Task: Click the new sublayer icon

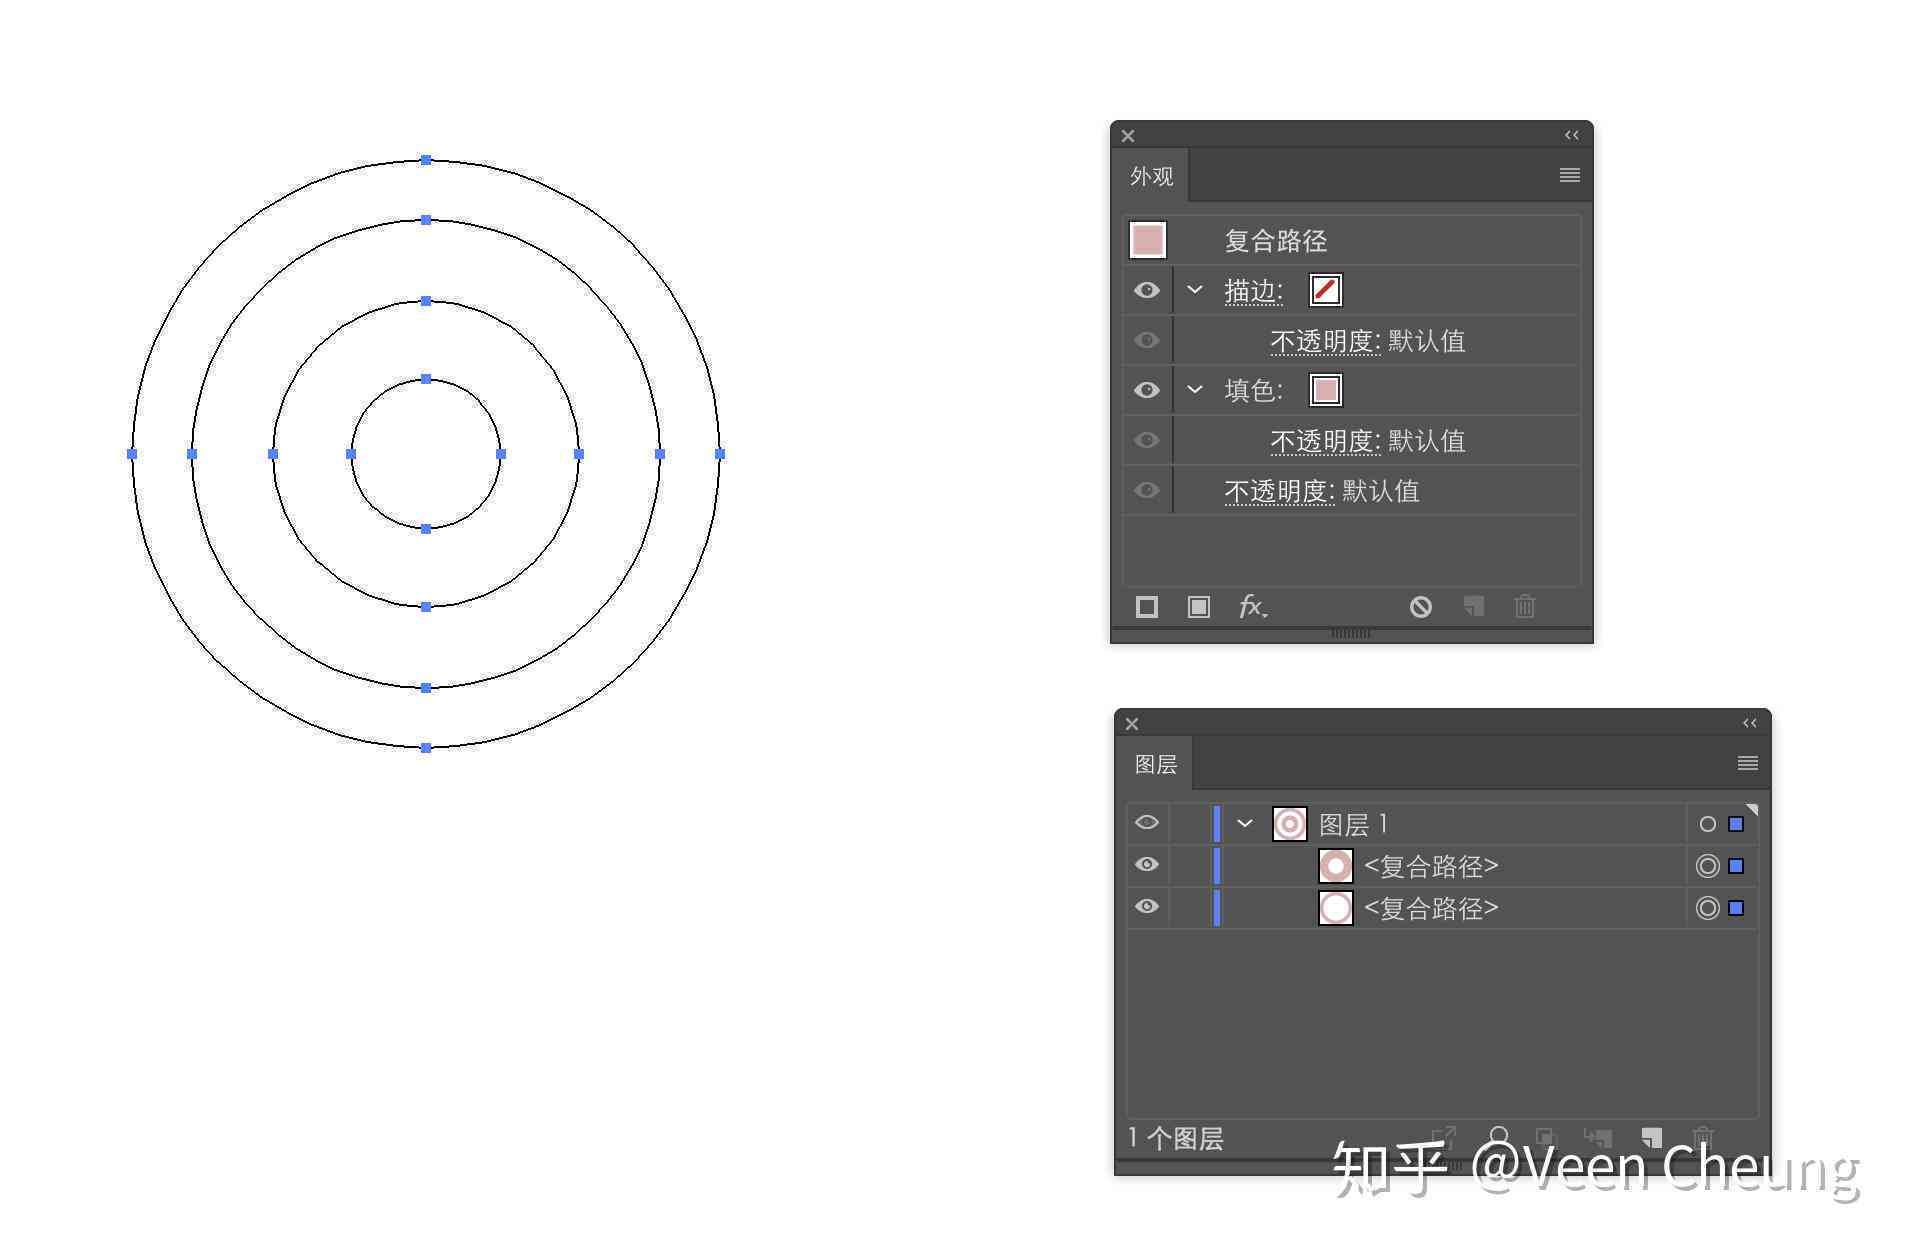Action: (x=1598, y=1138)
